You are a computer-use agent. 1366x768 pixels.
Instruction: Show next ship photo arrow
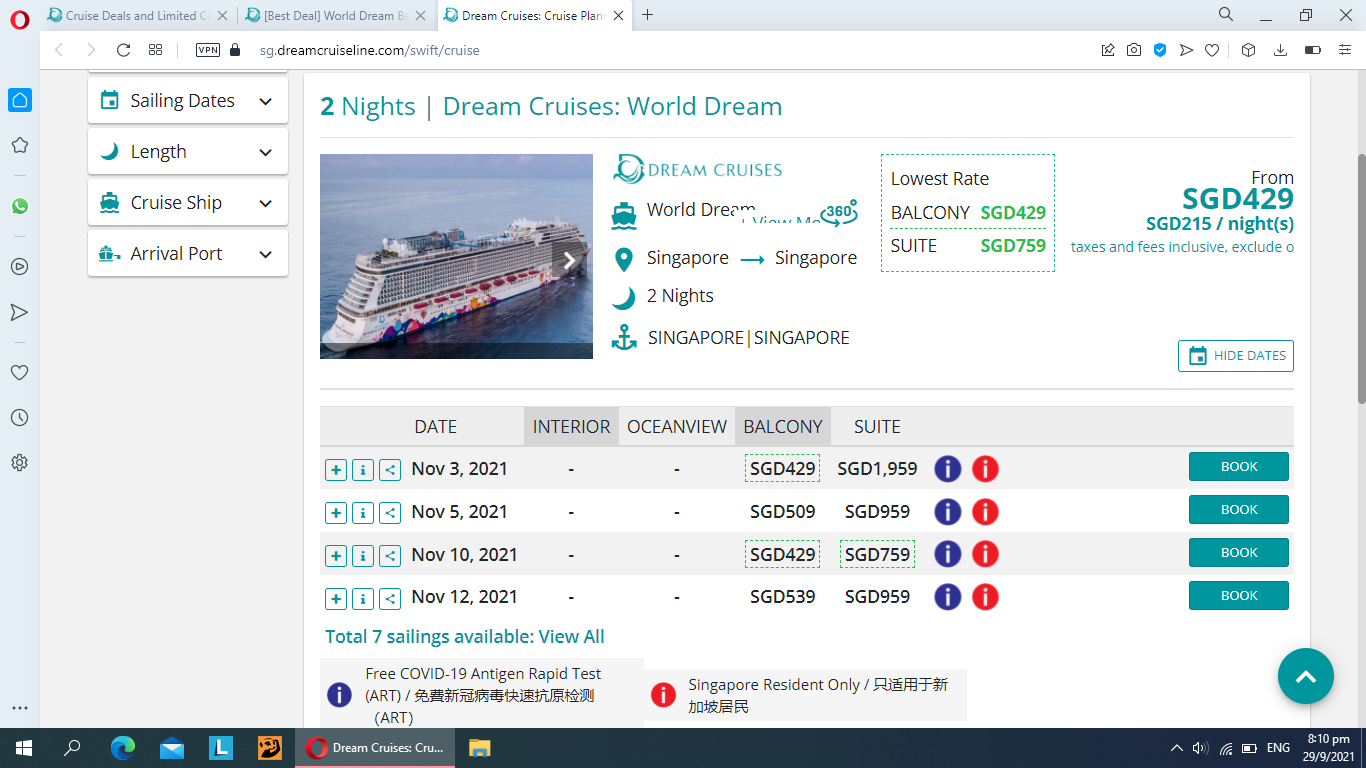pos(570,261)
